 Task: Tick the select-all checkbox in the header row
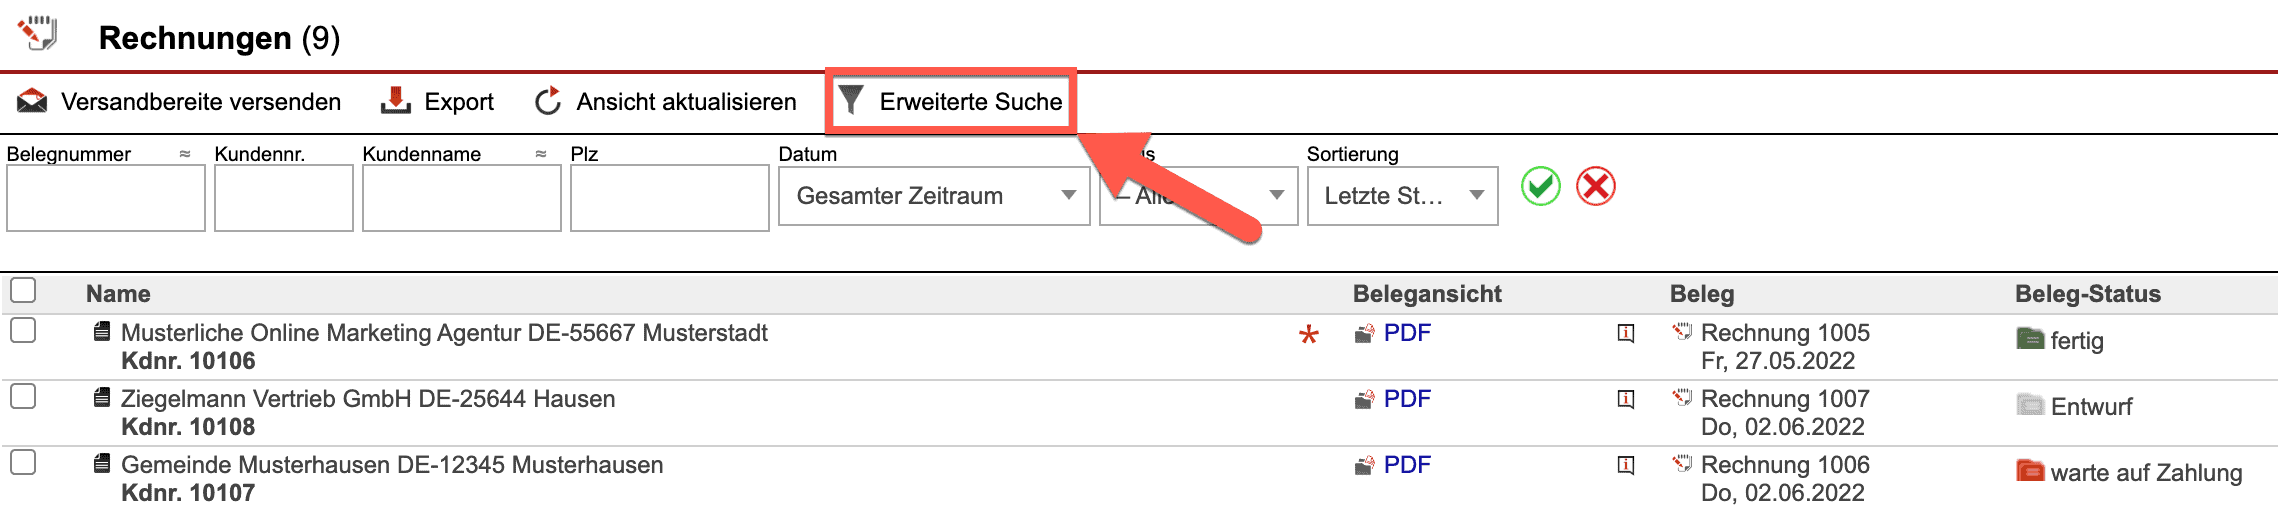23,291
